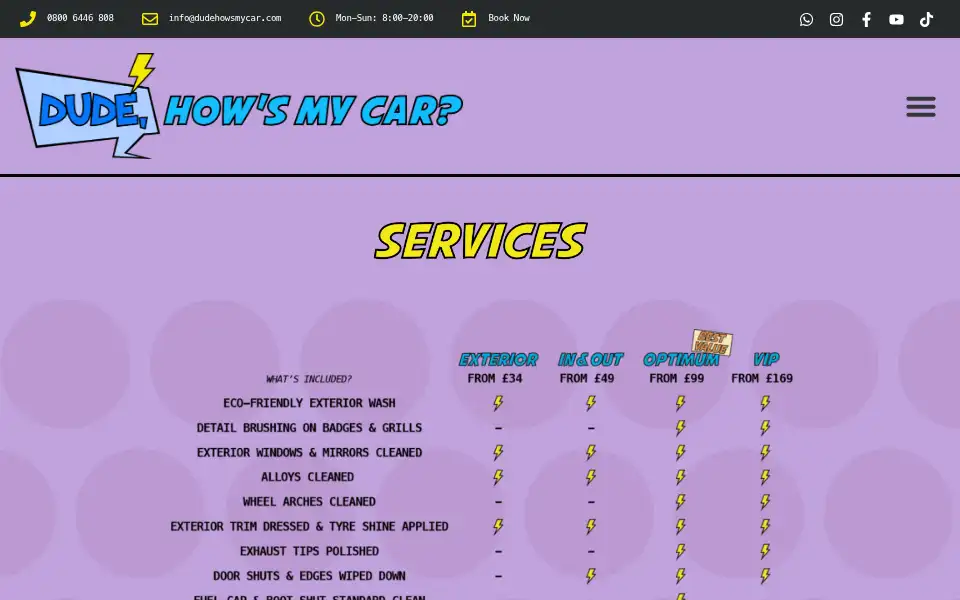Click In & Out bolt for Windows & Mirrors Cleaned
The height and width of the screenshot is (600, 960).
591,452
